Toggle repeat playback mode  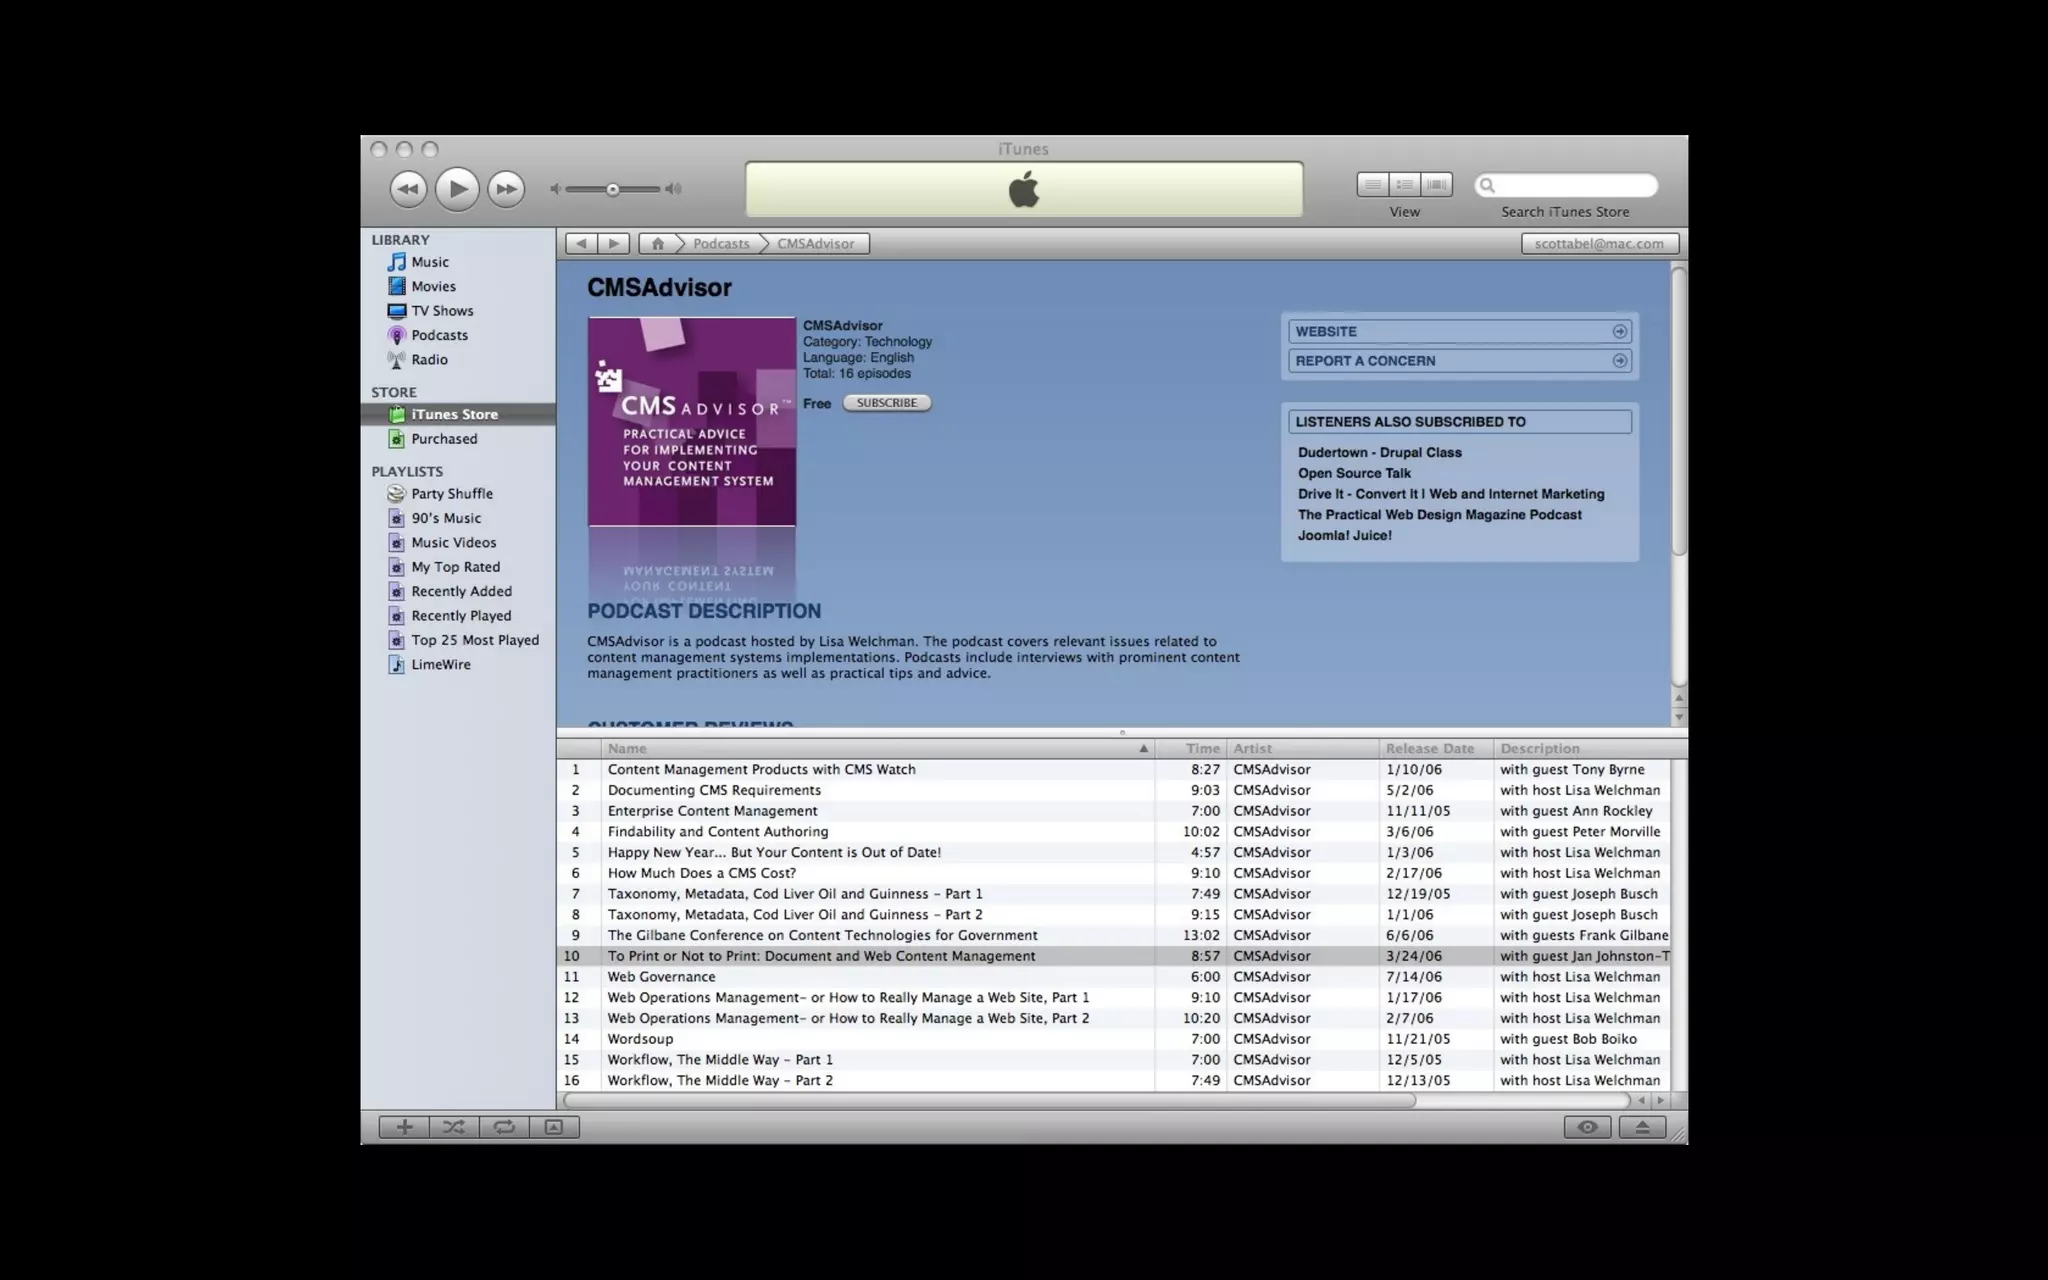click(504, 1127)
